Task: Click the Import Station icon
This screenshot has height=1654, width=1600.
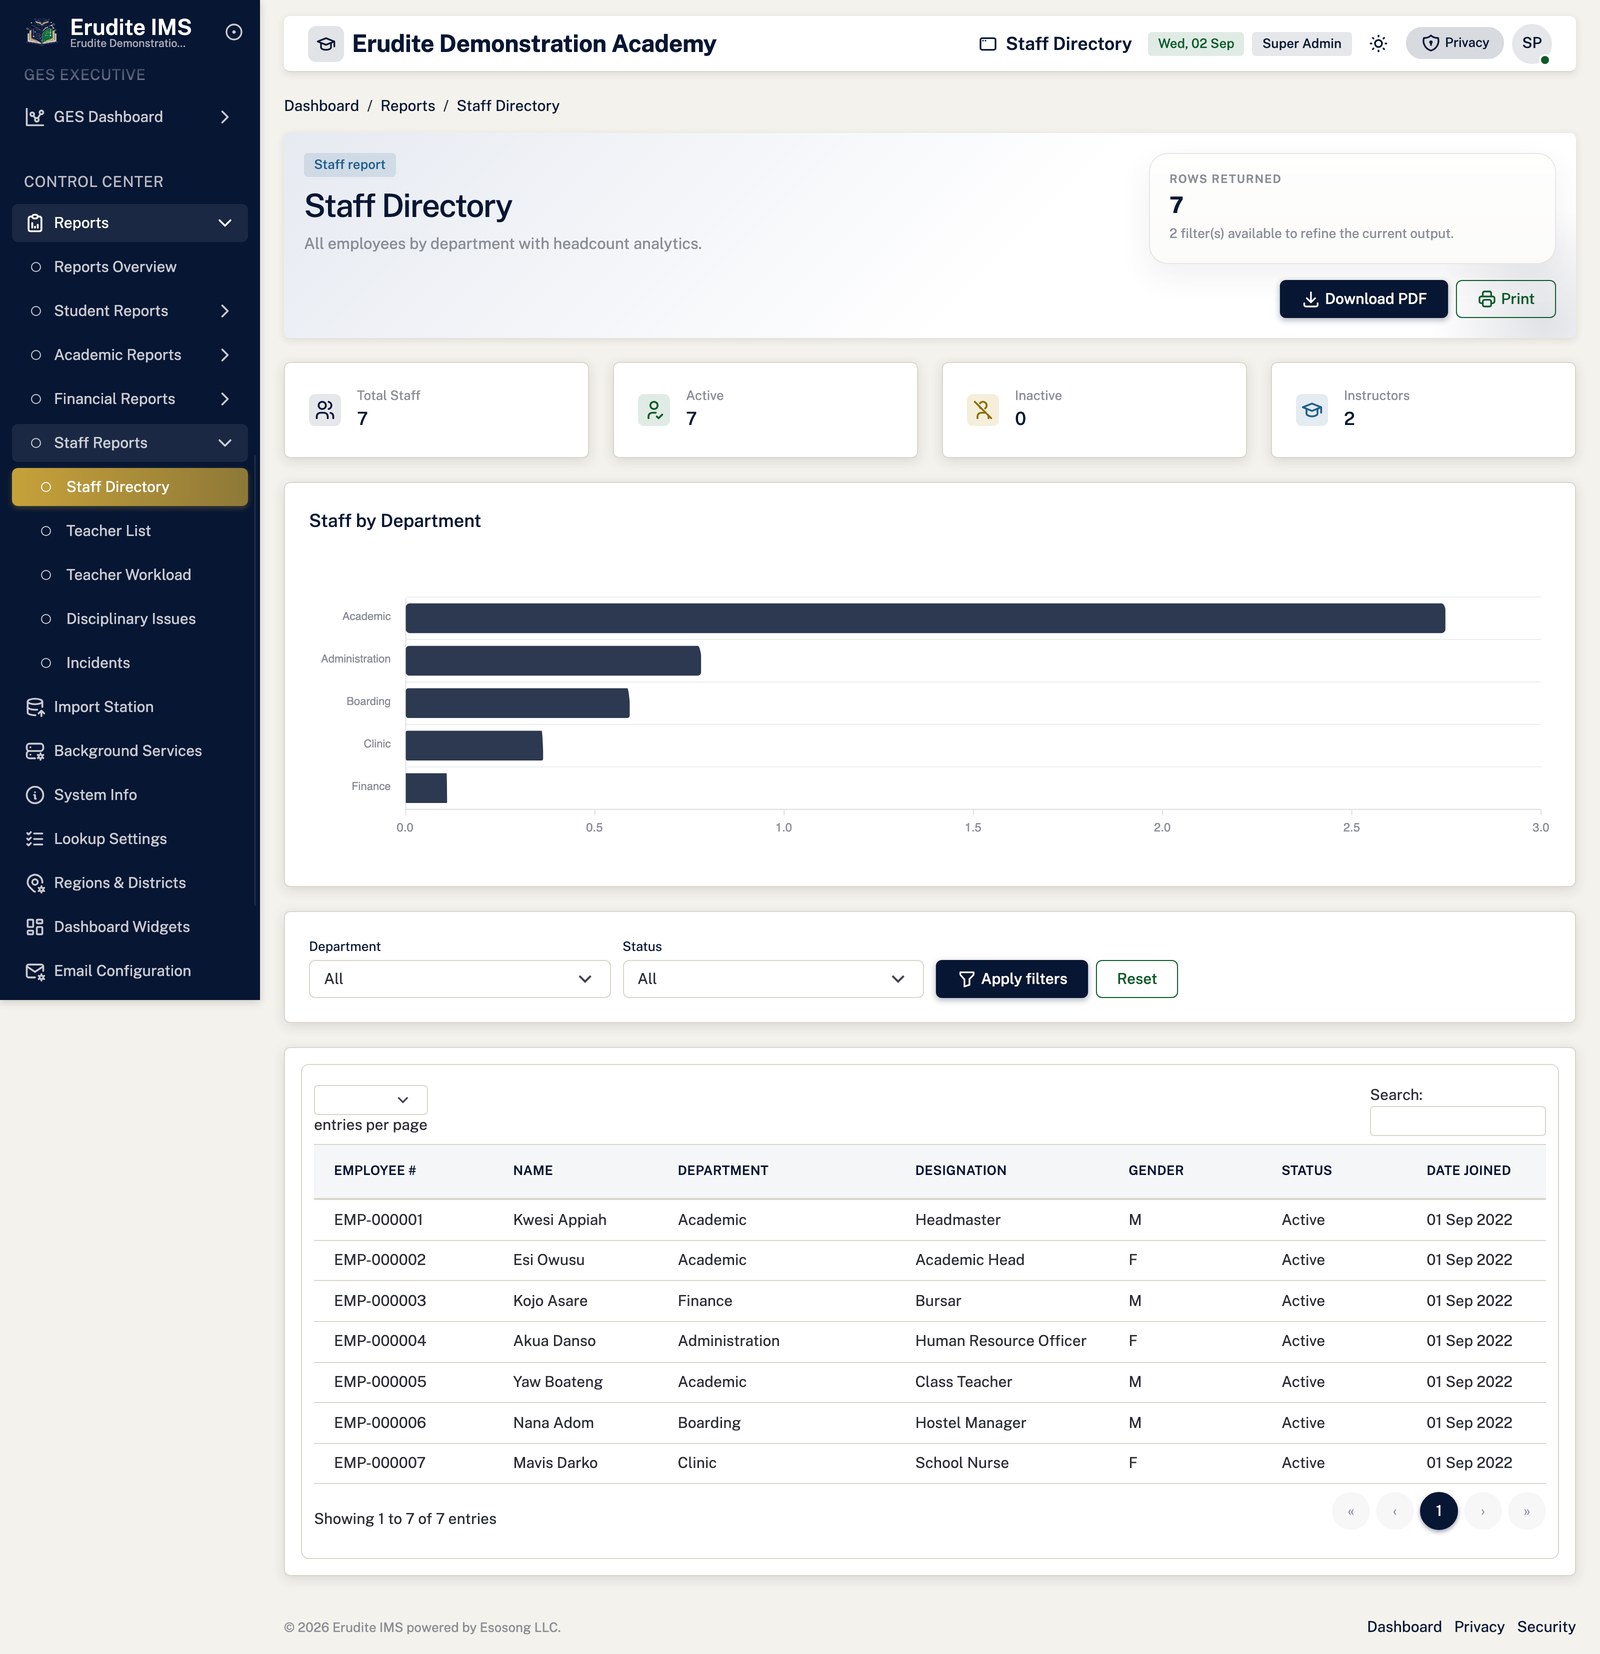Action: (x=35, y=707)
